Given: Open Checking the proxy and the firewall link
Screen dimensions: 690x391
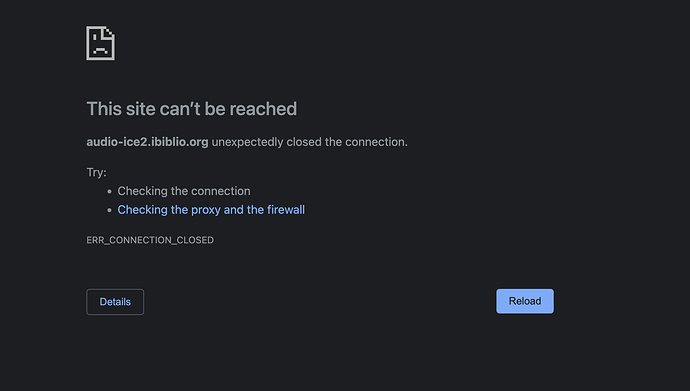Looking at the screenshot, I should point(211,210).
